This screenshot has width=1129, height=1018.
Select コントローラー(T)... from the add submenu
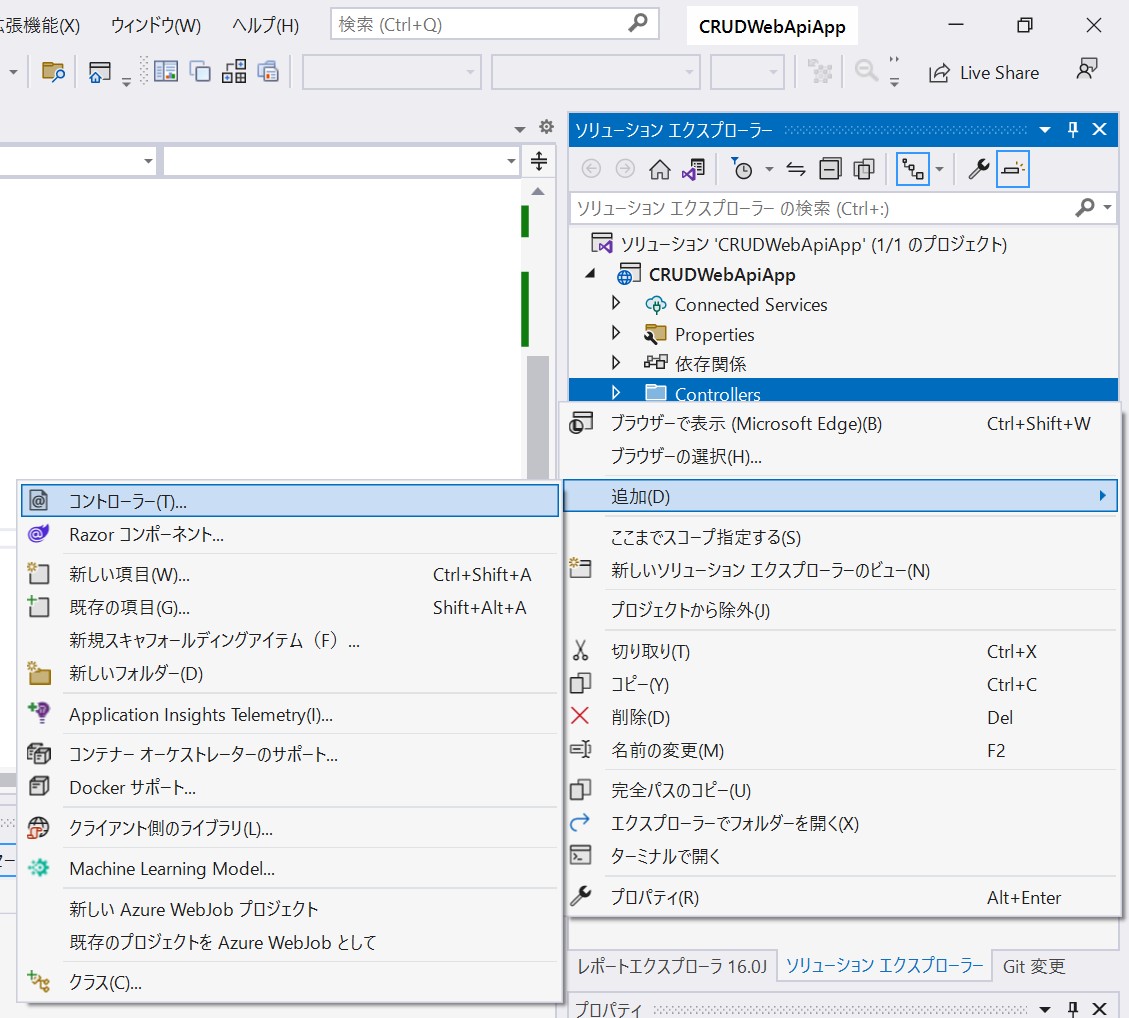(x=289, y=501)
